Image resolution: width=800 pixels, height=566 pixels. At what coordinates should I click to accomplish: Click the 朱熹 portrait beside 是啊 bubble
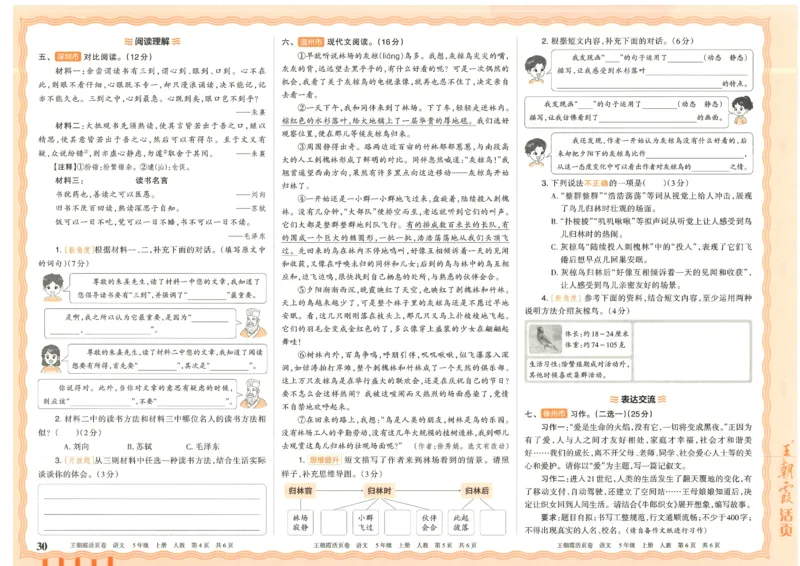point(253,323)
